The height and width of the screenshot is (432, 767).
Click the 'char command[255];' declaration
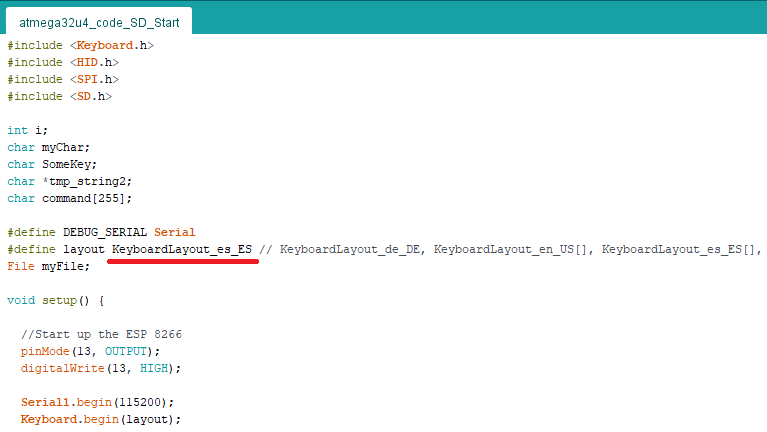point(69,198)
